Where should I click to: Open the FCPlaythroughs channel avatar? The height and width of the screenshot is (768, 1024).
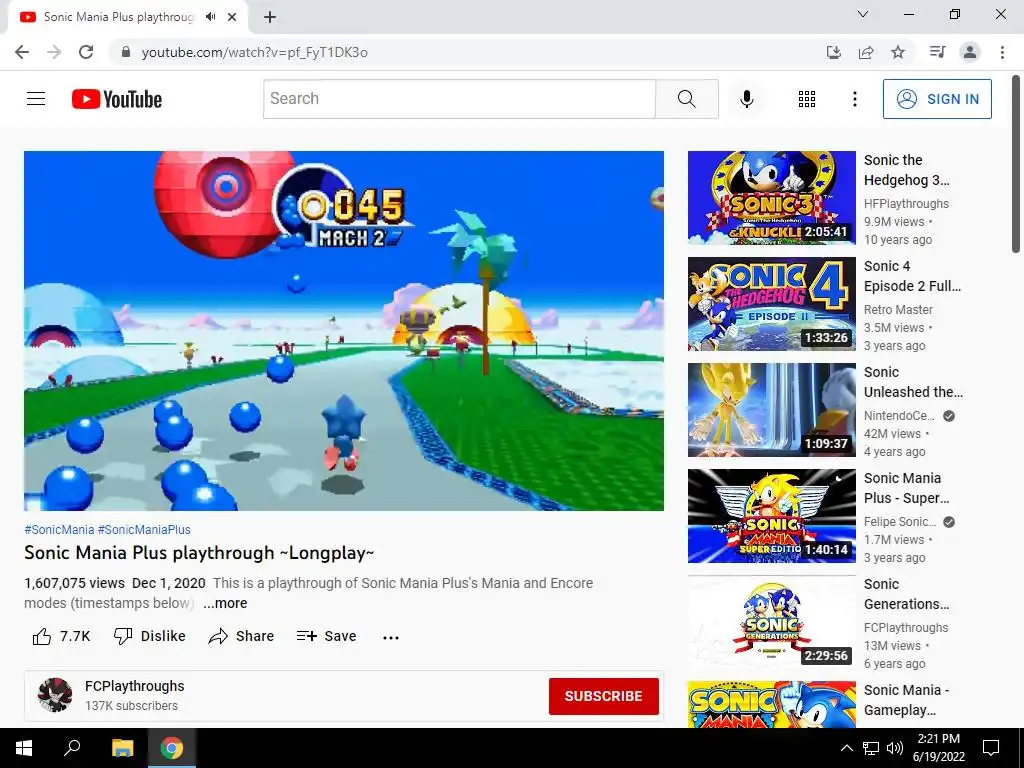coord(55,695)
